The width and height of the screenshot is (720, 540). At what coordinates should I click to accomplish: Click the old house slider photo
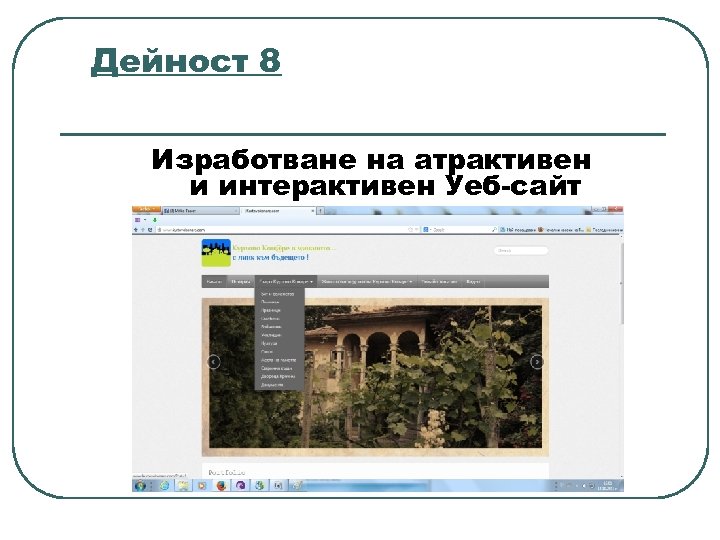375,377
